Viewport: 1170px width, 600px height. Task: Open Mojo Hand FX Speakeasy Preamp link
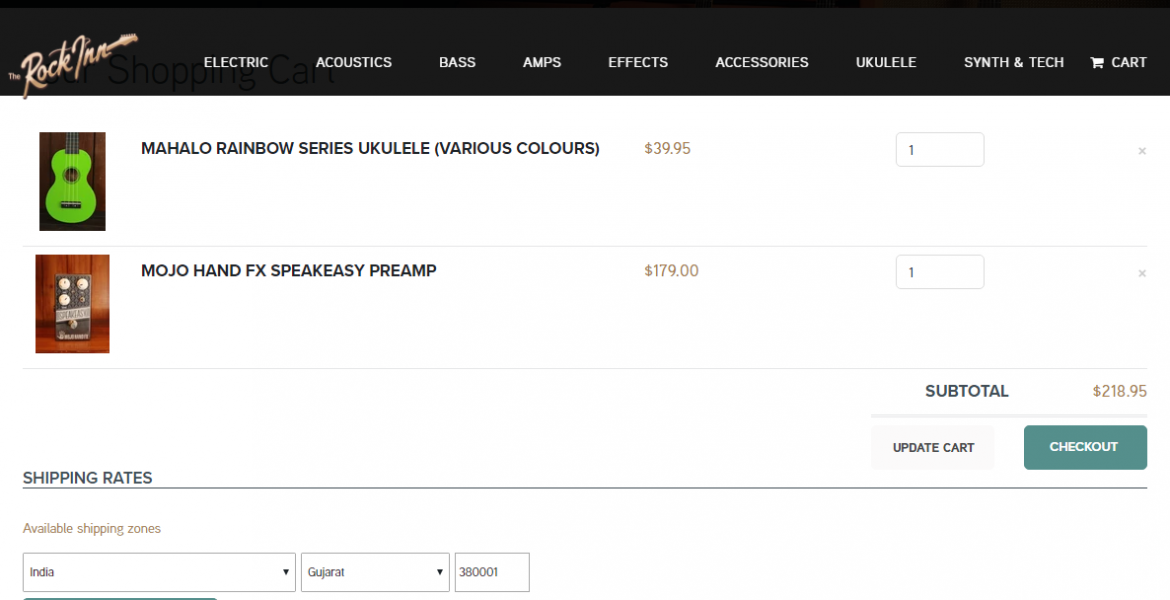click(x=288, y=271)
